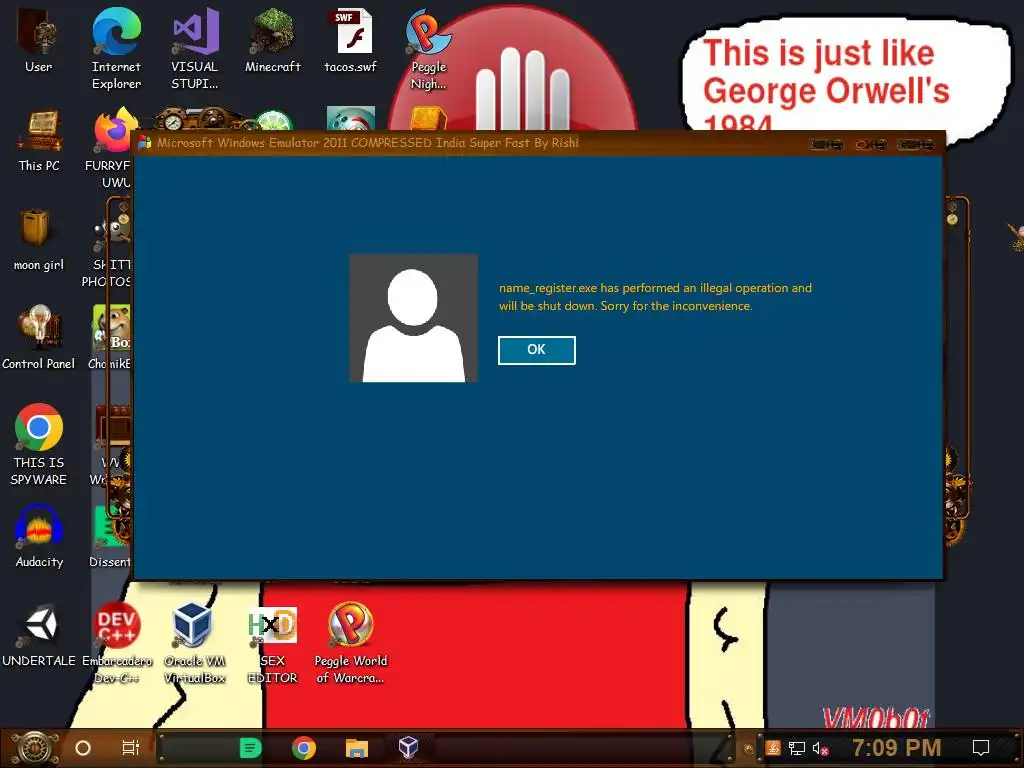This screenshot has width=1024, height=768.
Task: Select the Peggle Nigh... desktop icon
Action: tap(428, 49)
